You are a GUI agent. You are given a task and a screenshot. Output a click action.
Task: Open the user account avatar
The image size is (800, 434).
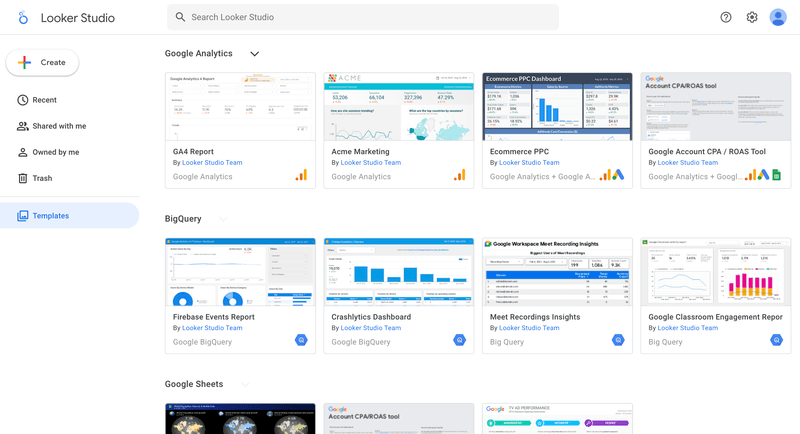pyautogui.click(x=778, y=17)
